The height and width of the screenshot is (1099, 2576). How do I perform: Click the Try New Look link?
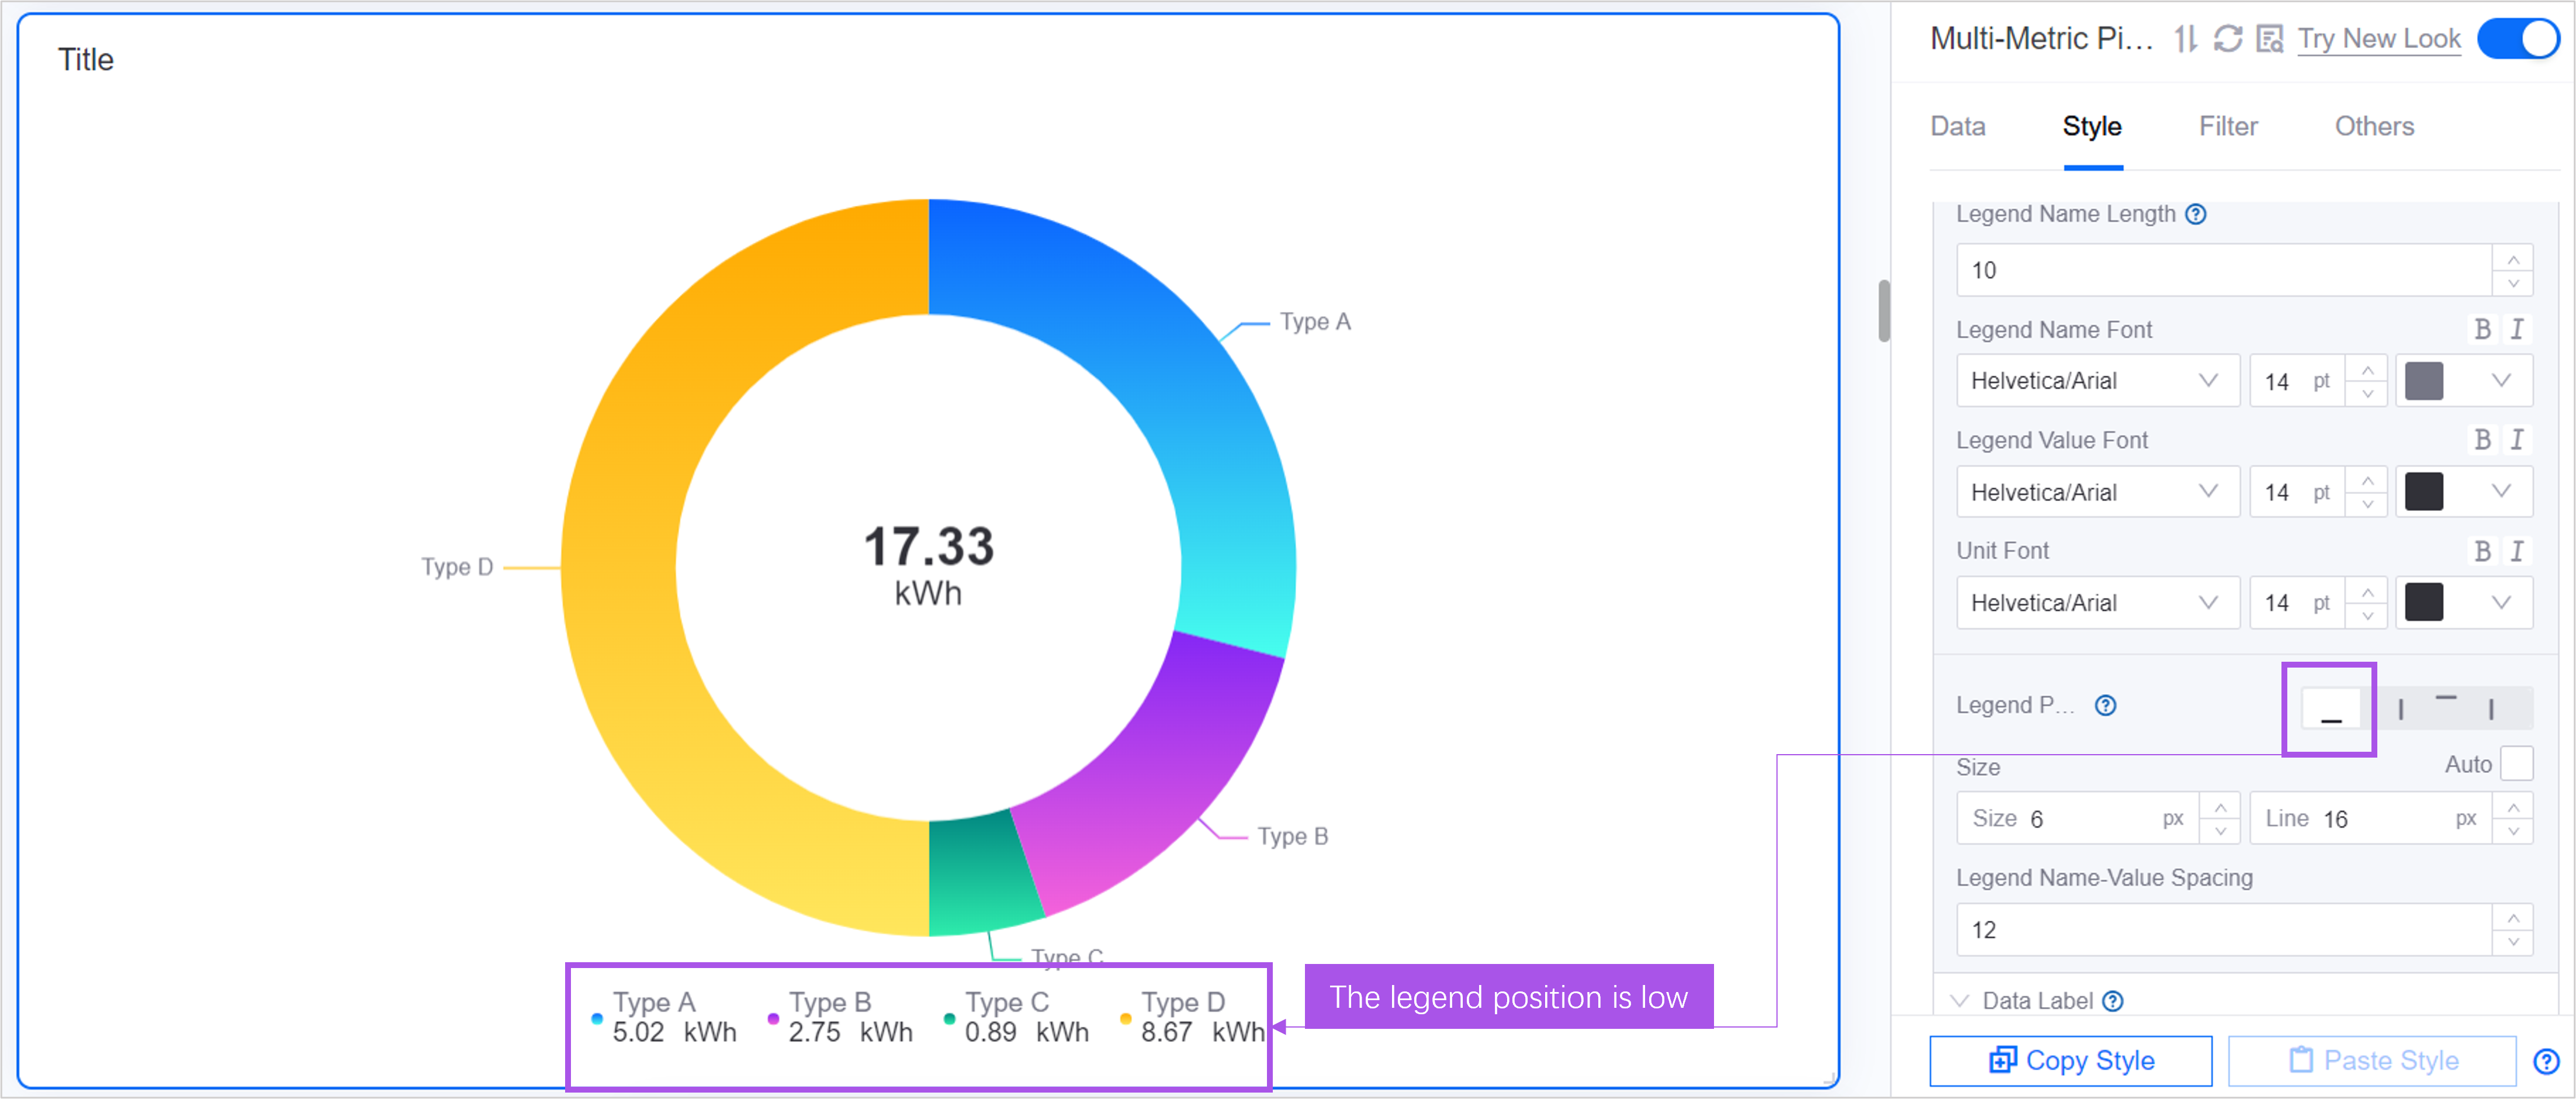[x=2379, y=39]
